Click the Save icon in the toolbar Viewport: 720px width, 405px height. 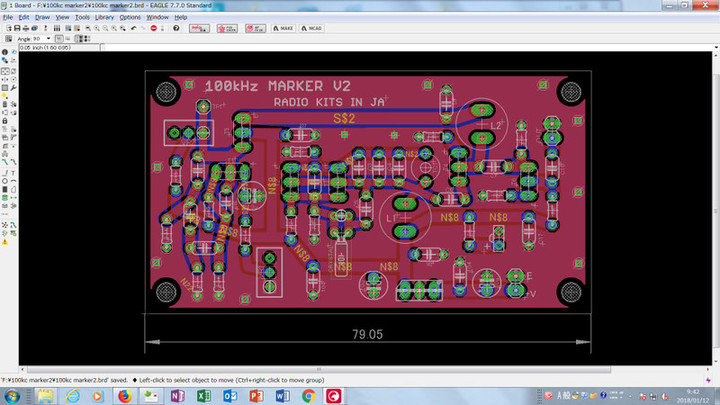[17, 28]
